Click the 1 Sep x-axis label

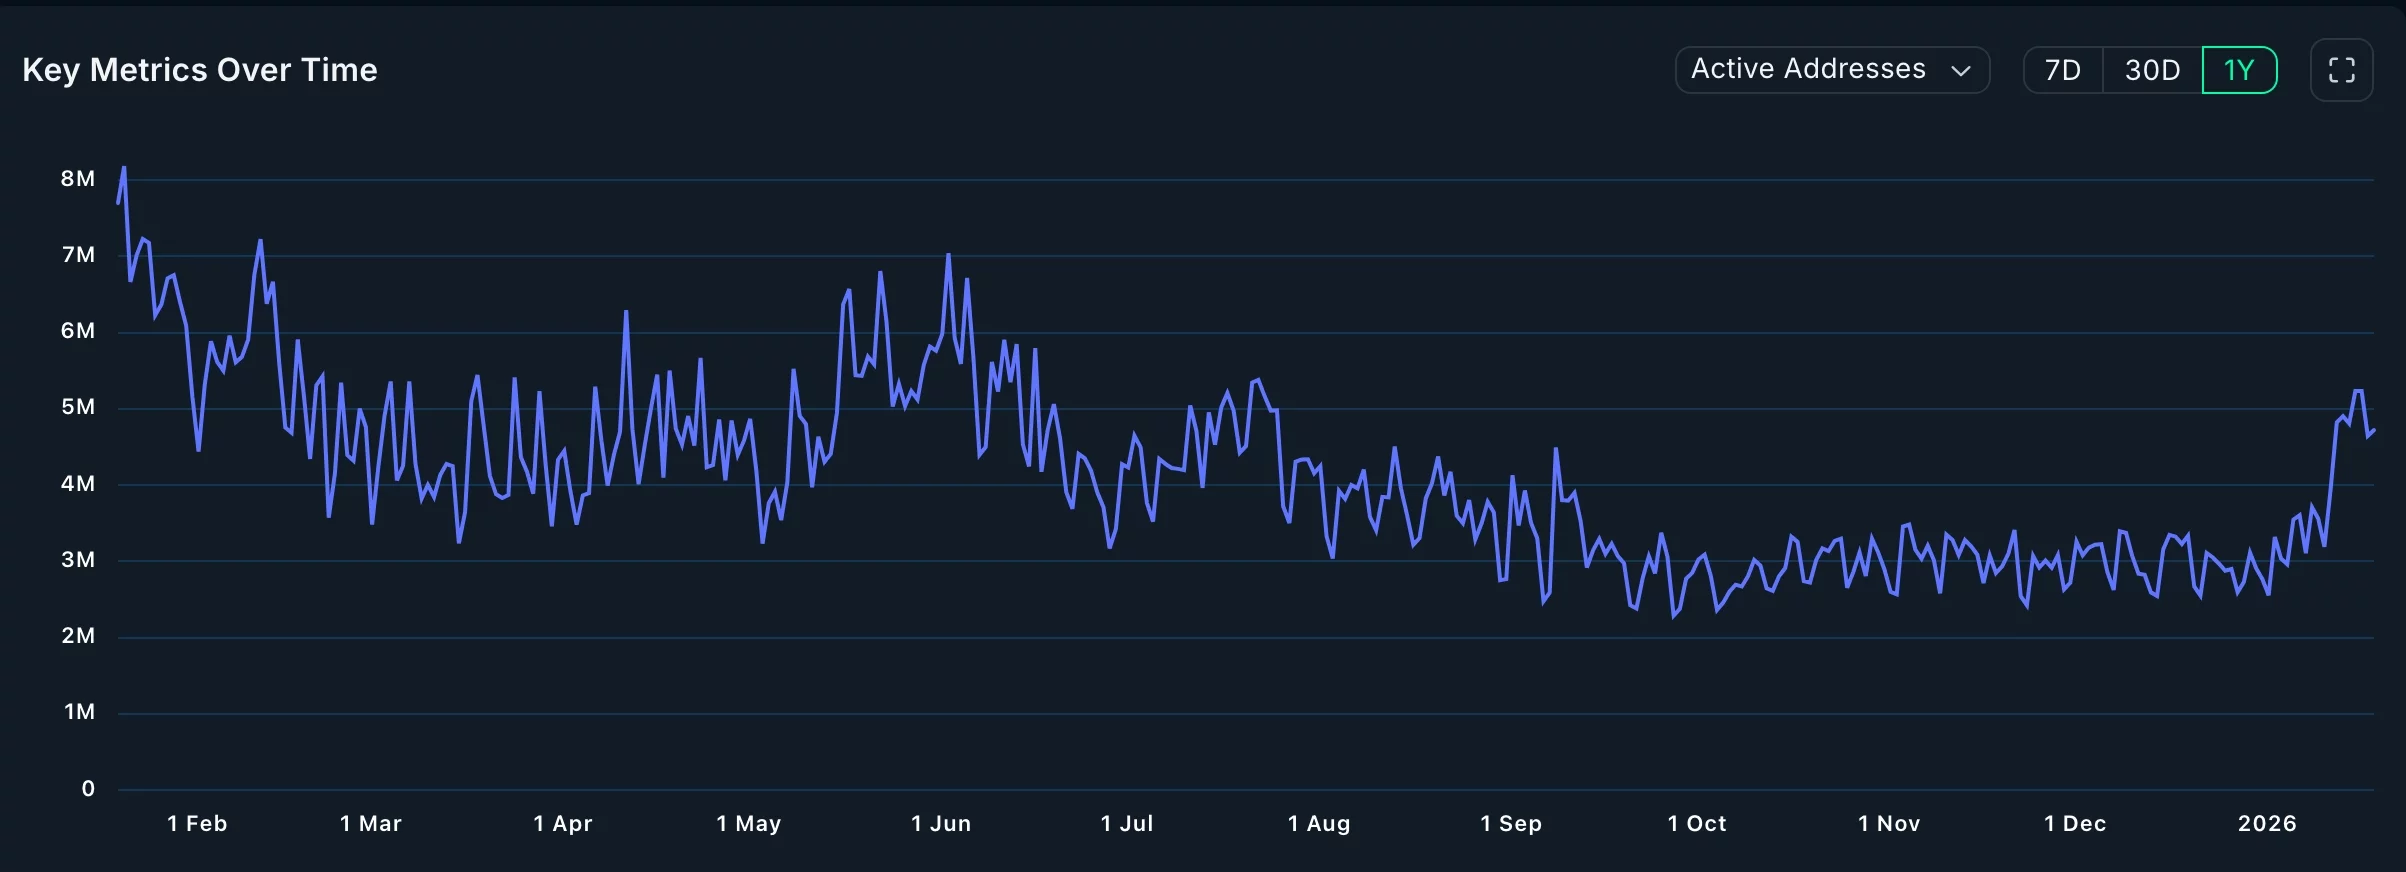1511,823
